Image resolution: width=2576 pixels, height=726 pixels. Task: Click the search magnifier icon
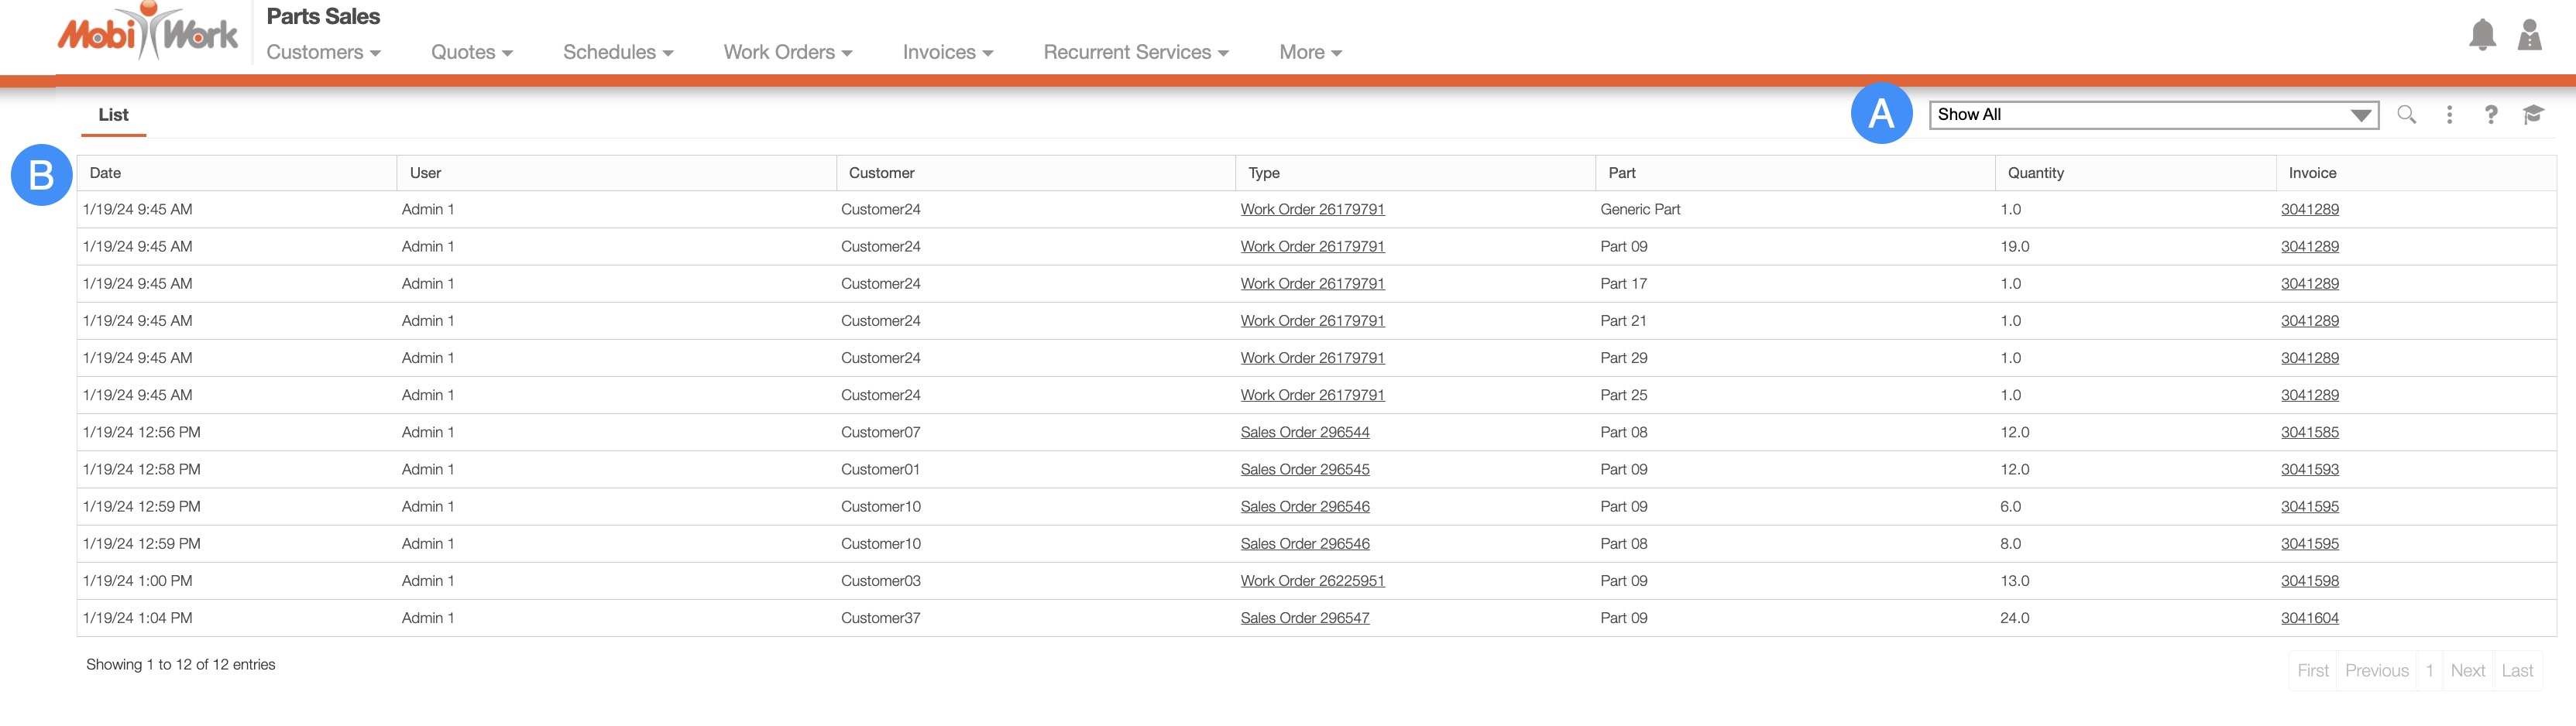pyautogui.click(x=2406, y=115)
